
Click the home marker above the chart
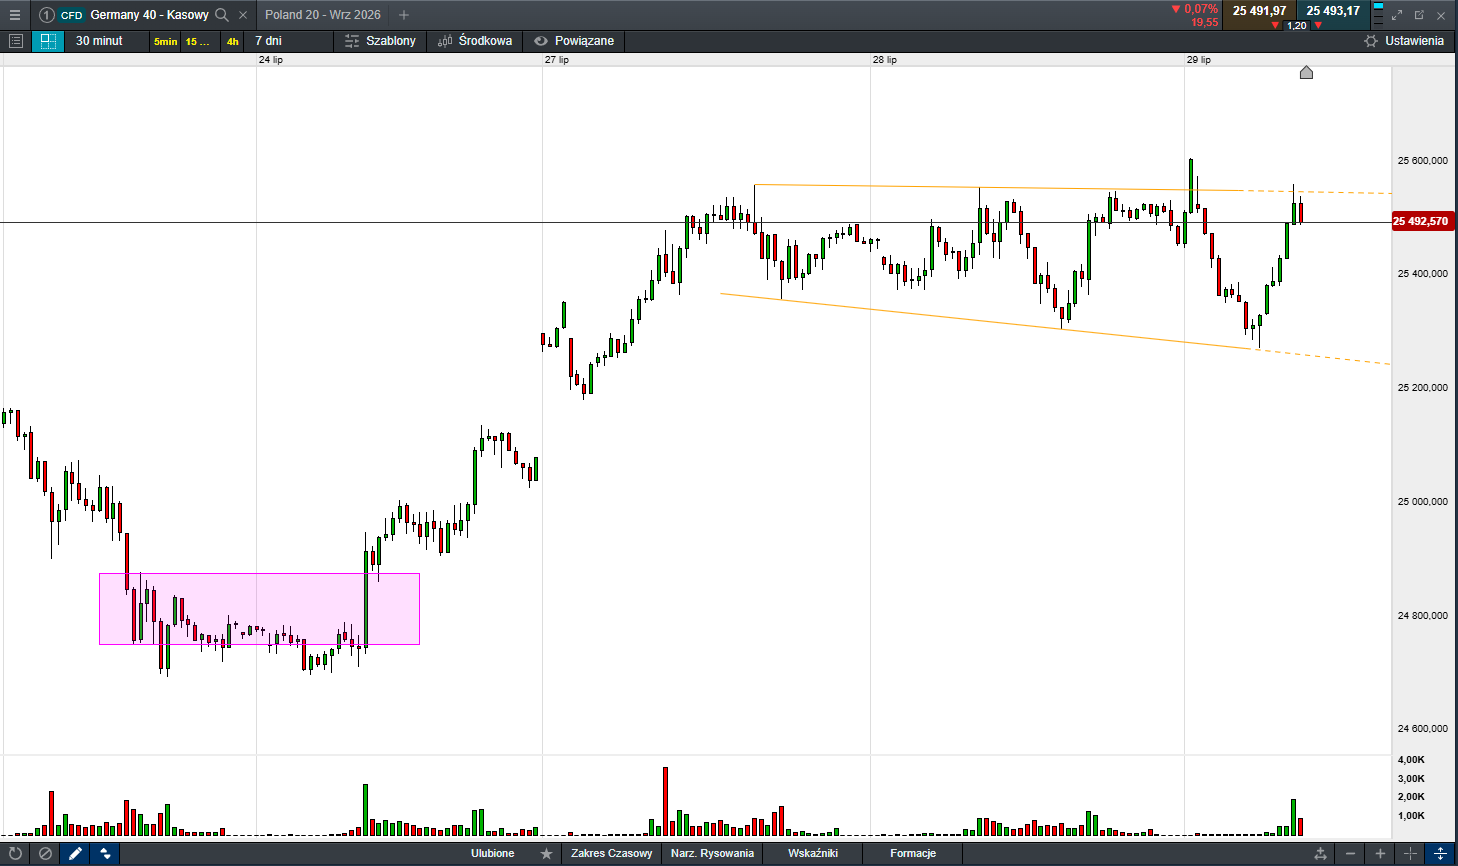pyautogui.click(x=1306, y=72)
